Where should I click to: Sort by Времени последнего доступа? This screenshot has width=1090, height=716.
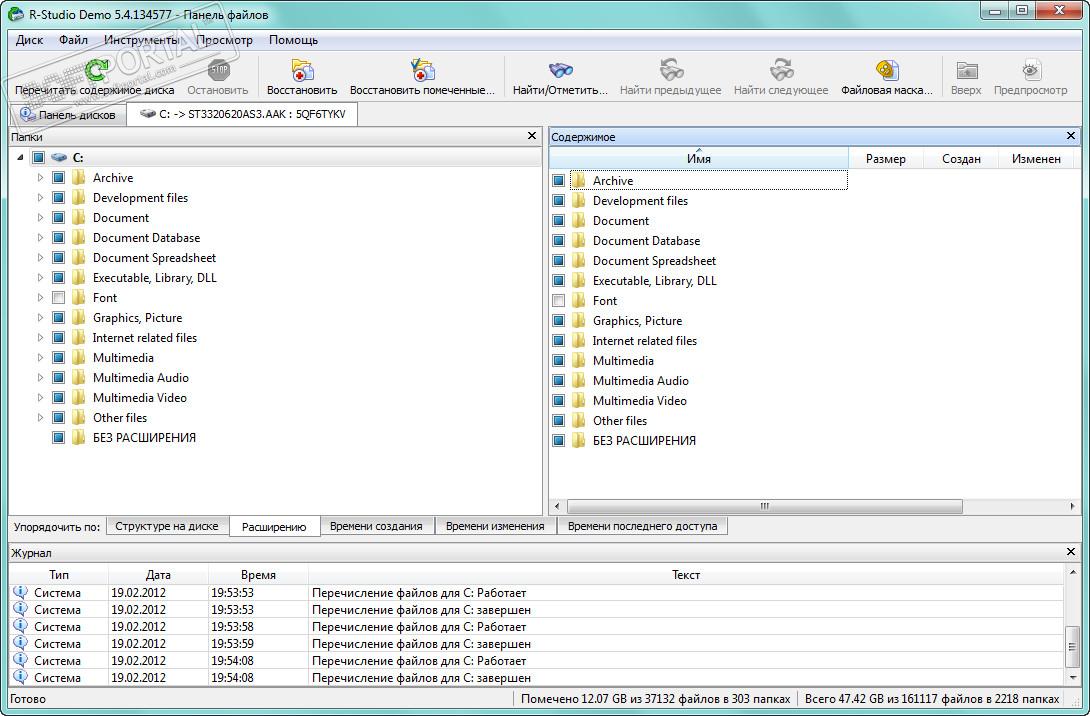[642, 526]
